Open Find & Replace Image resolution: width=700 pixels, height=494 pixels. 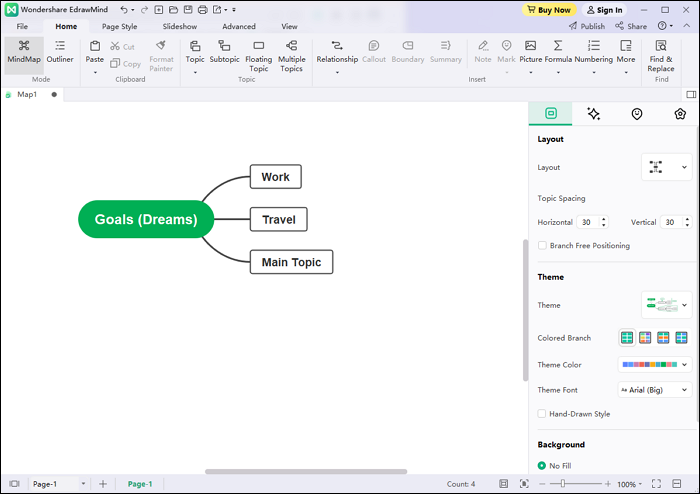coord(661,56)
